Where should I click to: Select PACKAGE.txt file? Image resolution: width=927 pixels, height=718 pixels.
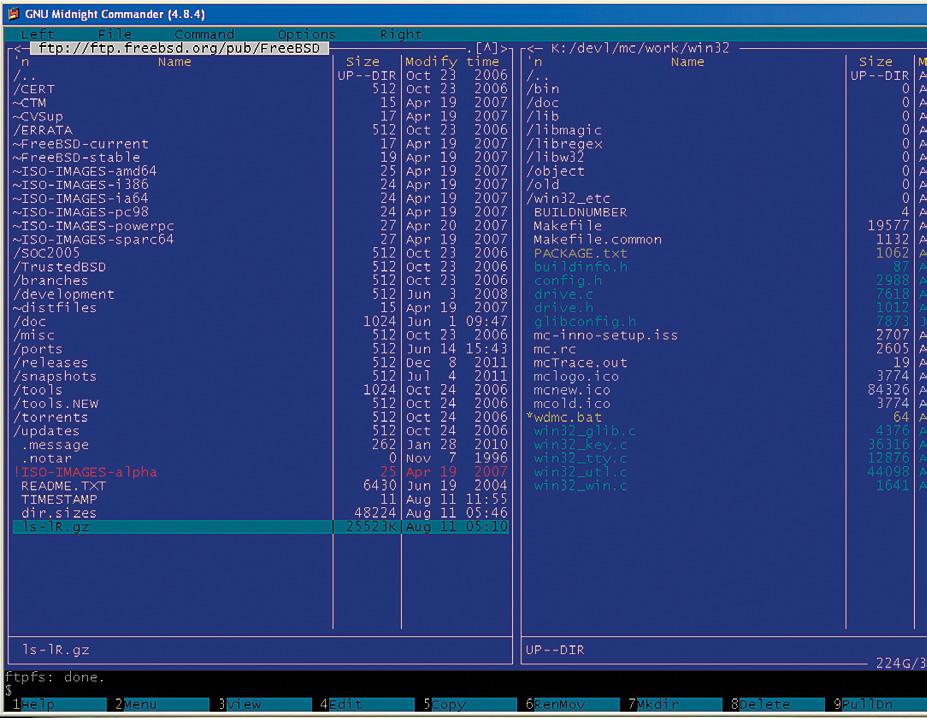tap(581, 253)
